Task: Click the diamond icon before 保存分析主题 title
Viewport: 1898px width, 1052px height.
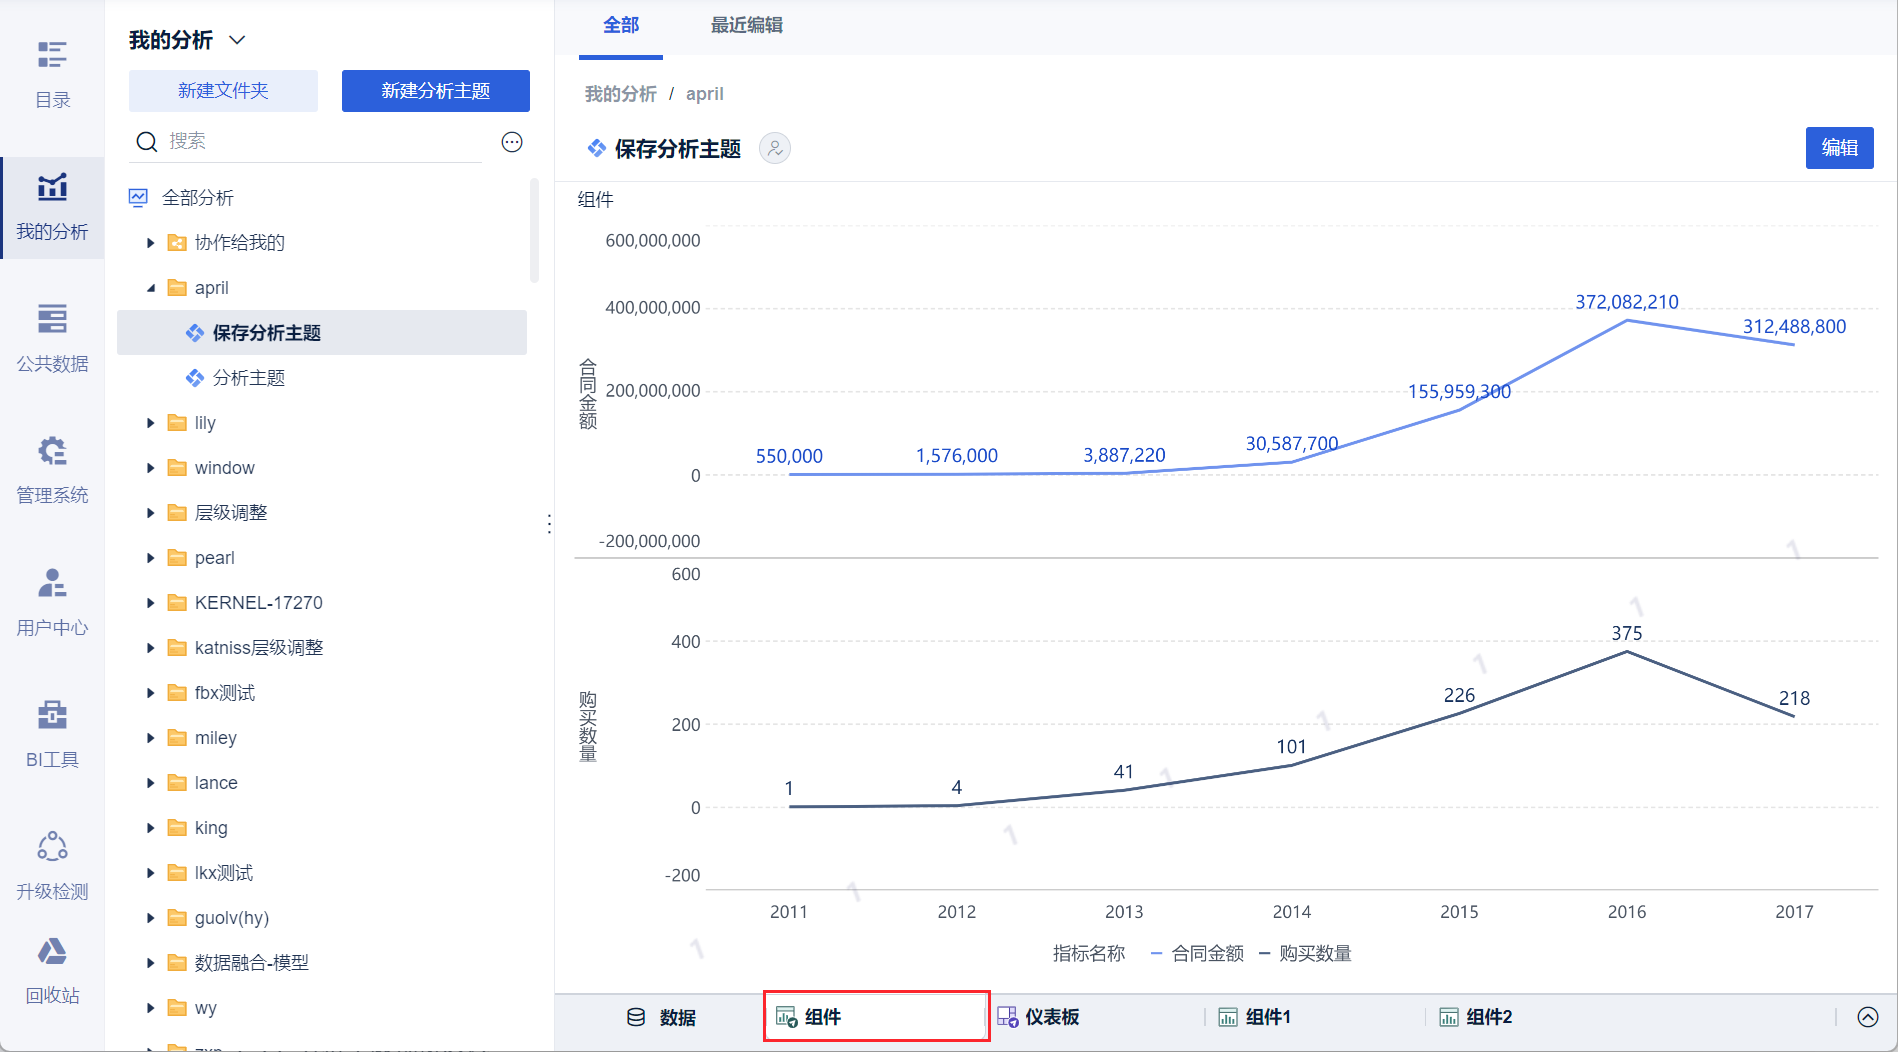Action: click(x=597, y=149)
